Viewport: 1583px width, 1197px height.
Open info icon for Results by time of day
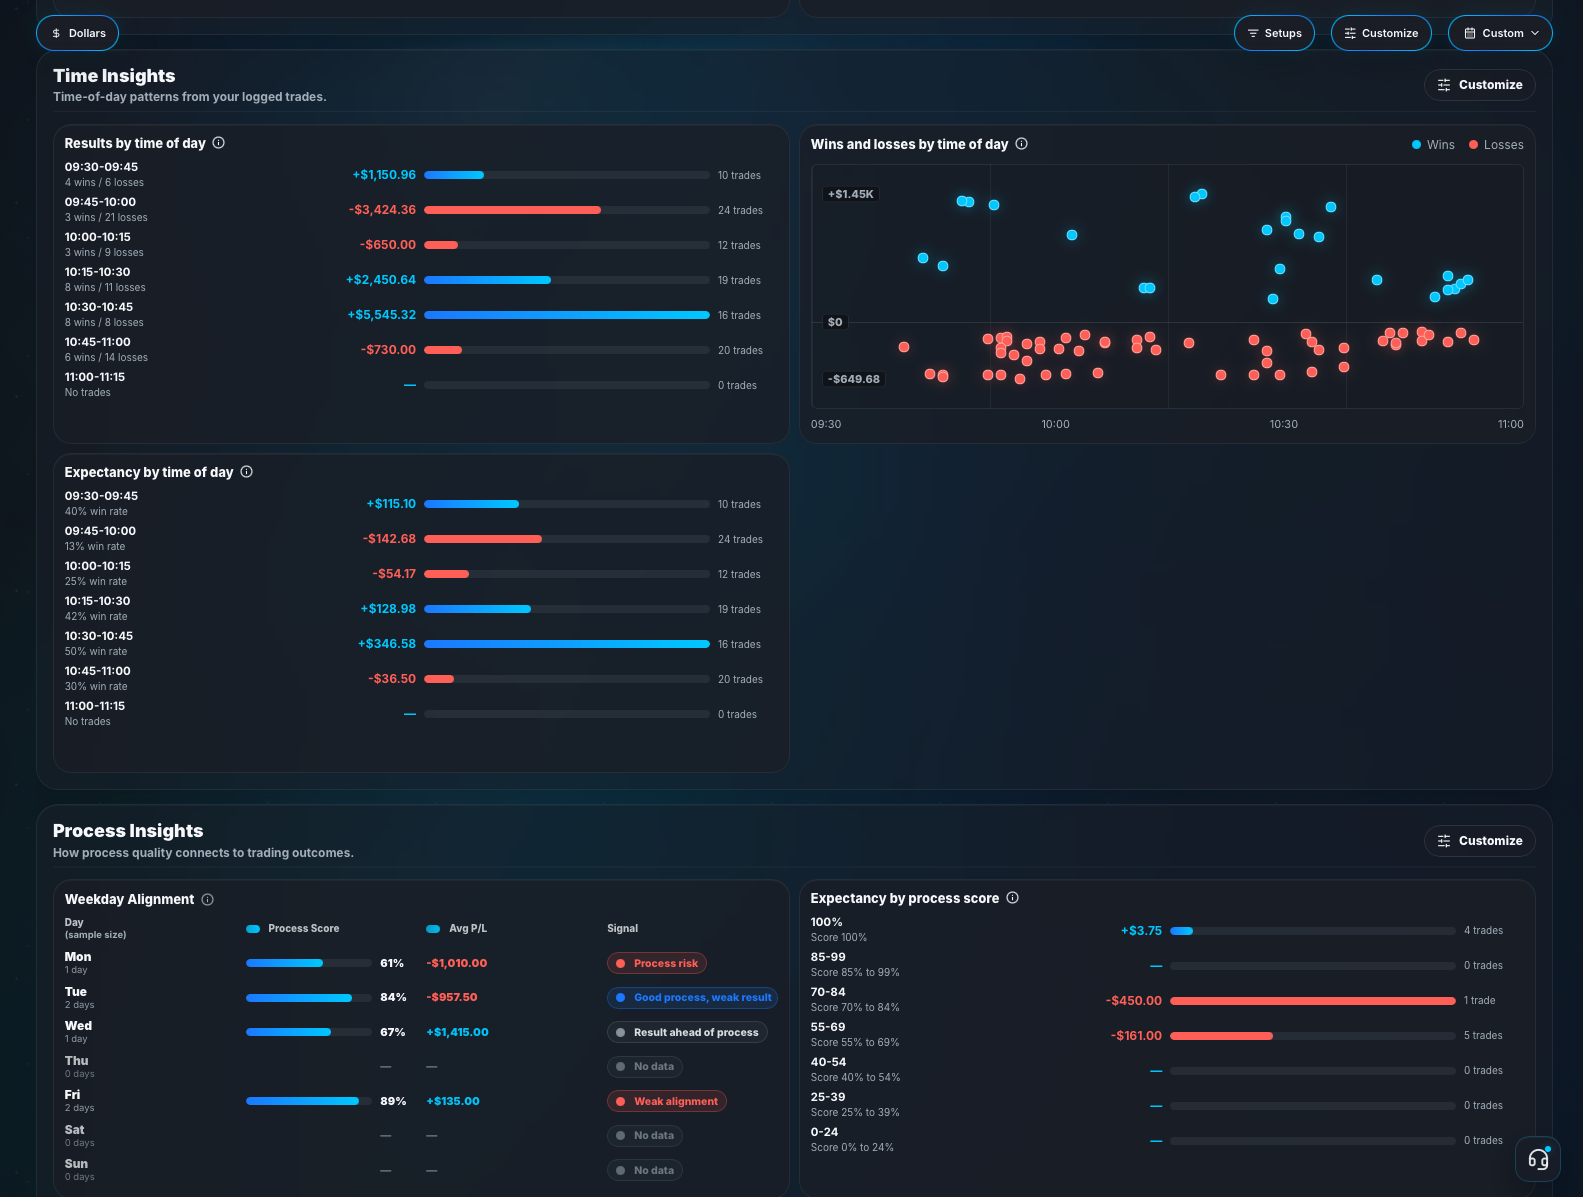[x=219, y=143]
